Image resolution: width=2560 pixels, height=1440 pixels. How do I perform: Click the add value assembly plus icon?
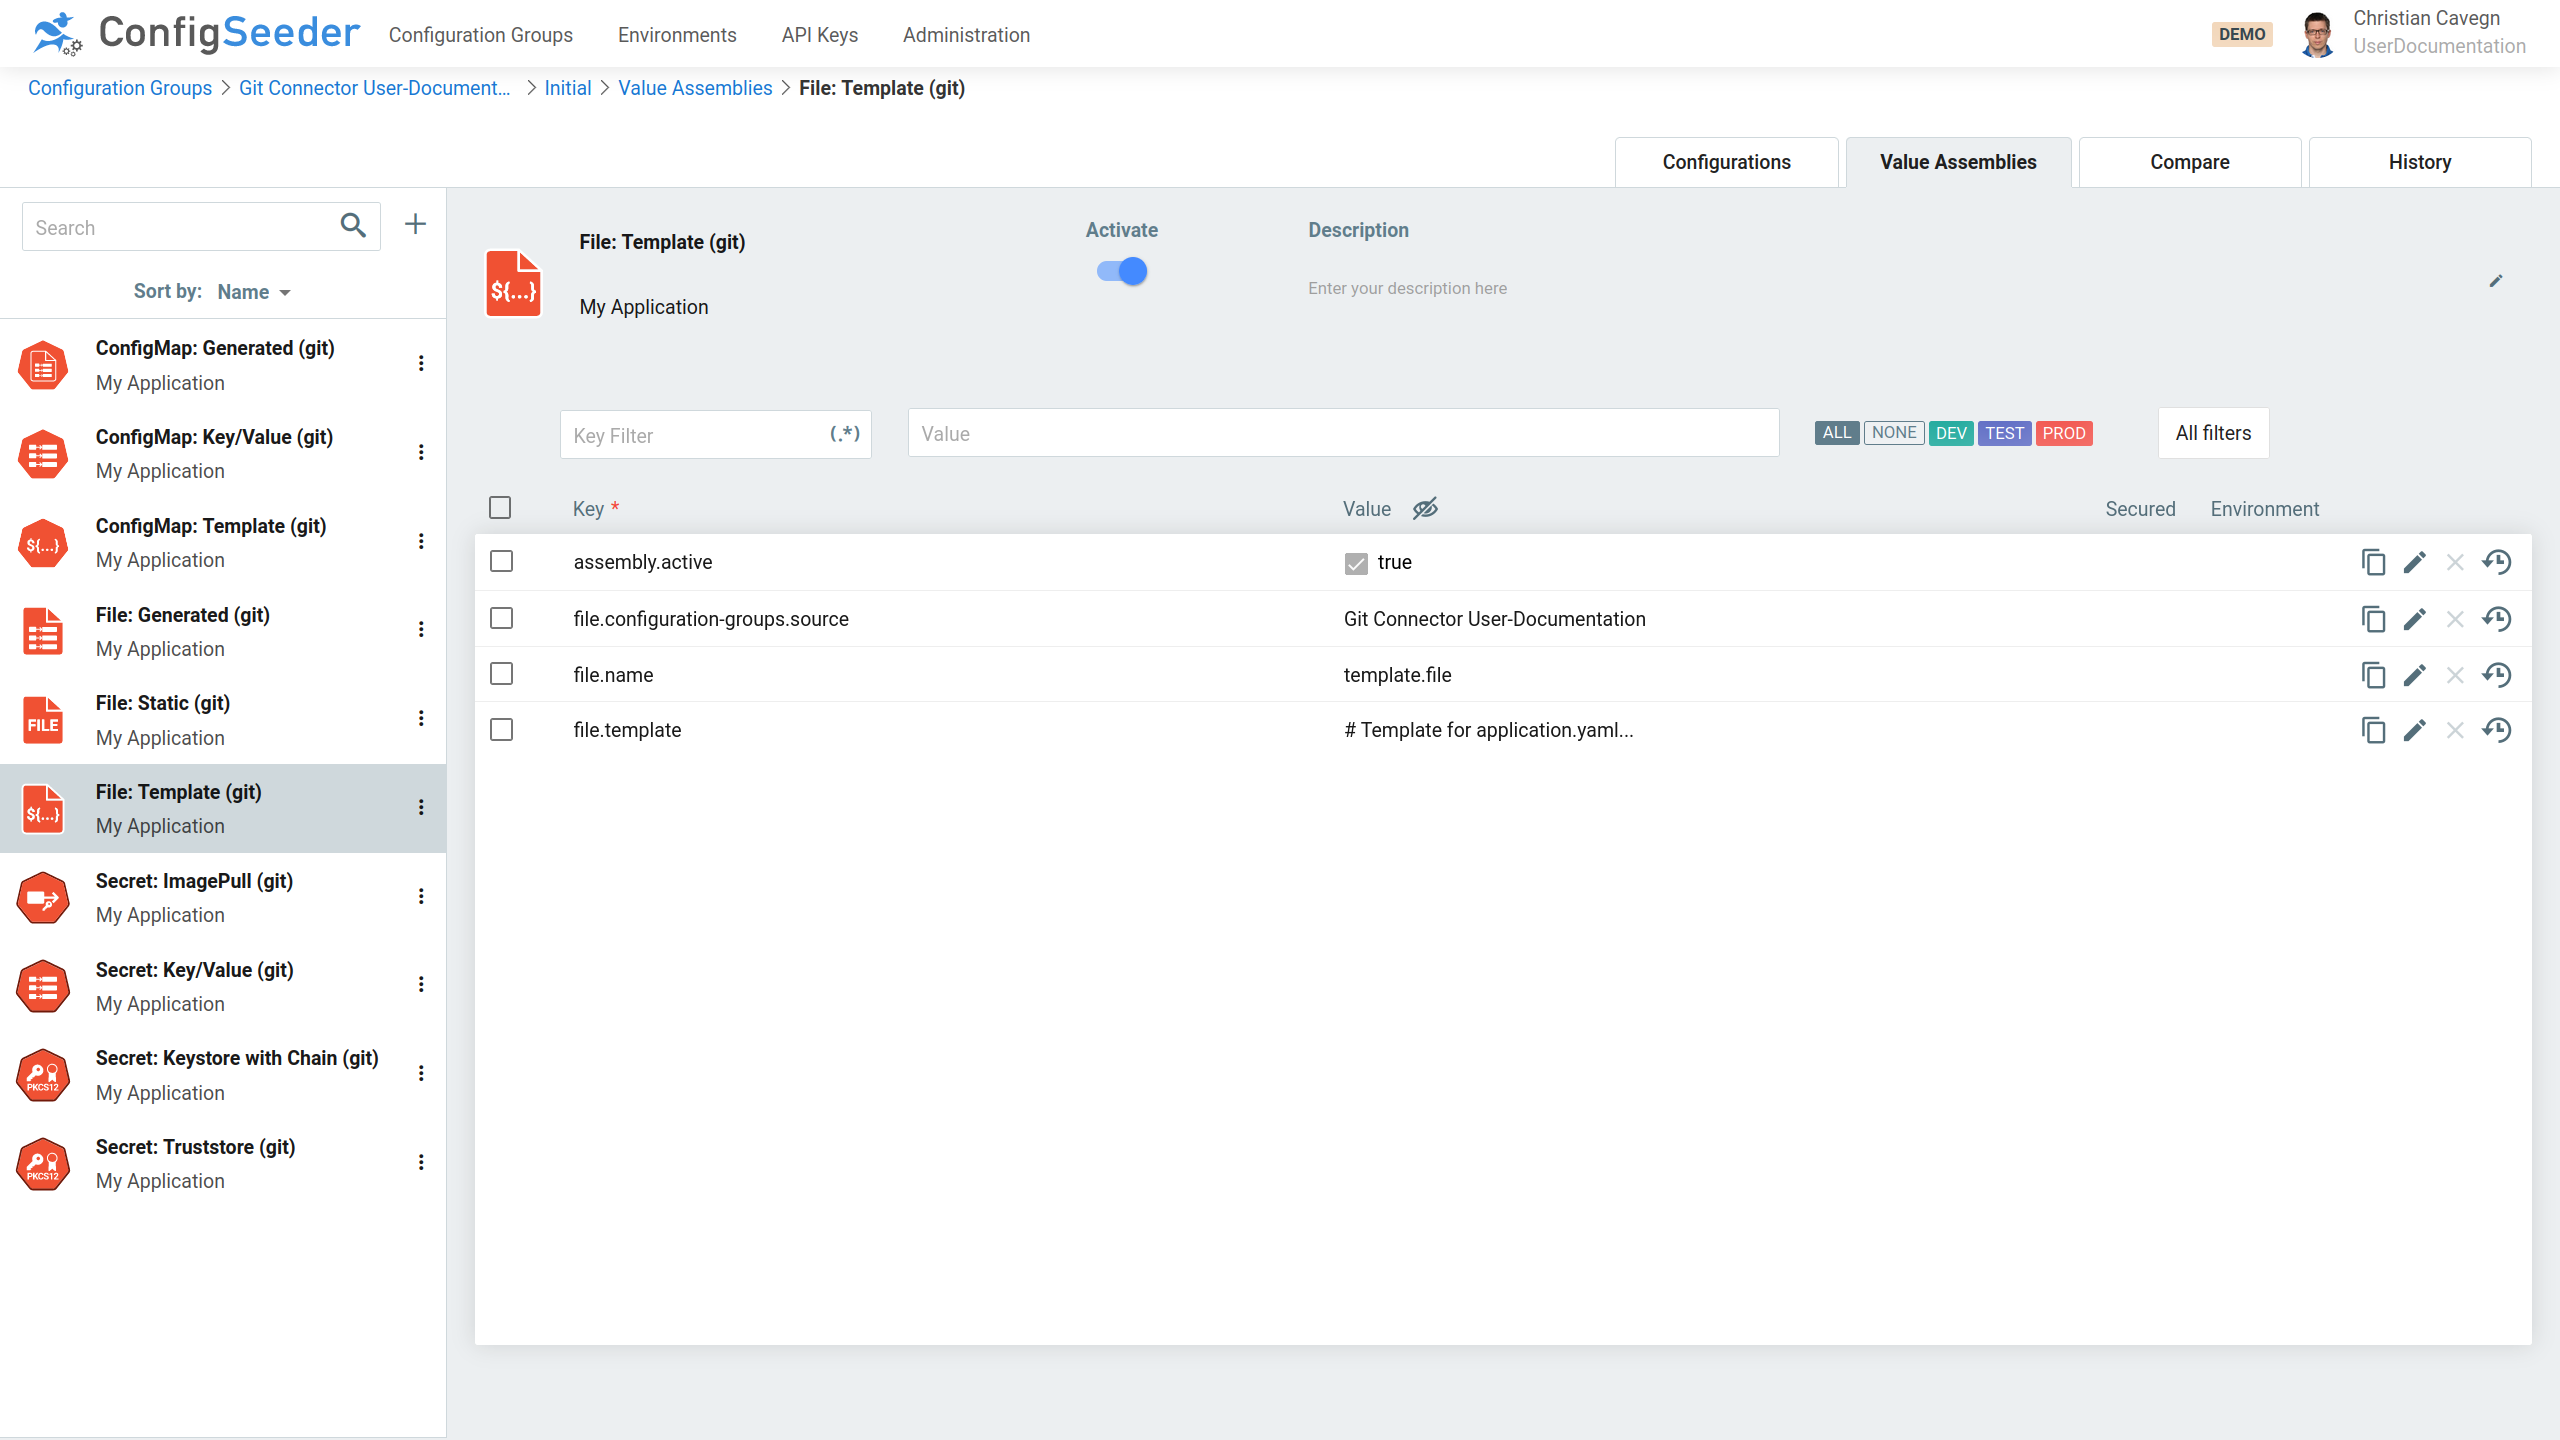coord(415,225)
